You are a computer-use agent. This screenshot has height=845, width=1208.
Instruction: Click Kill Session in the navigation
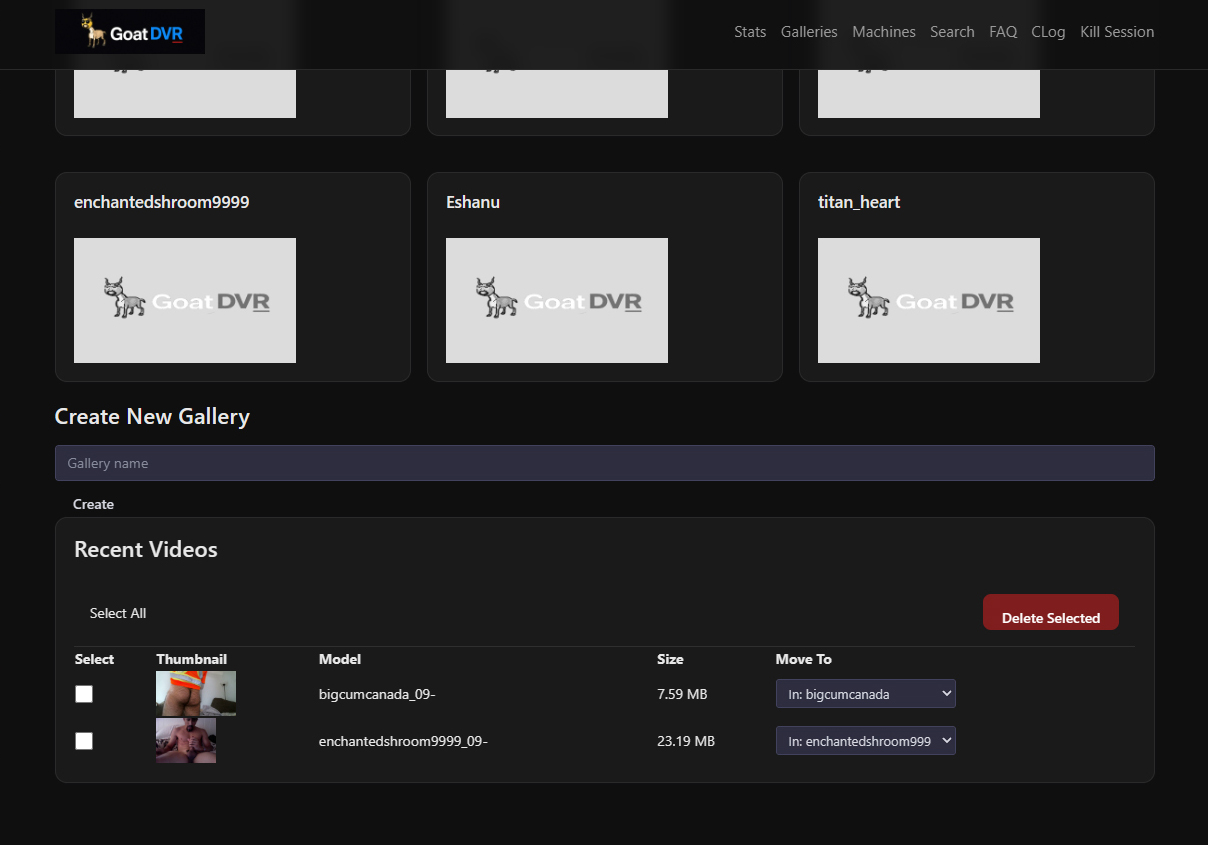click(x=1117, y=32)
